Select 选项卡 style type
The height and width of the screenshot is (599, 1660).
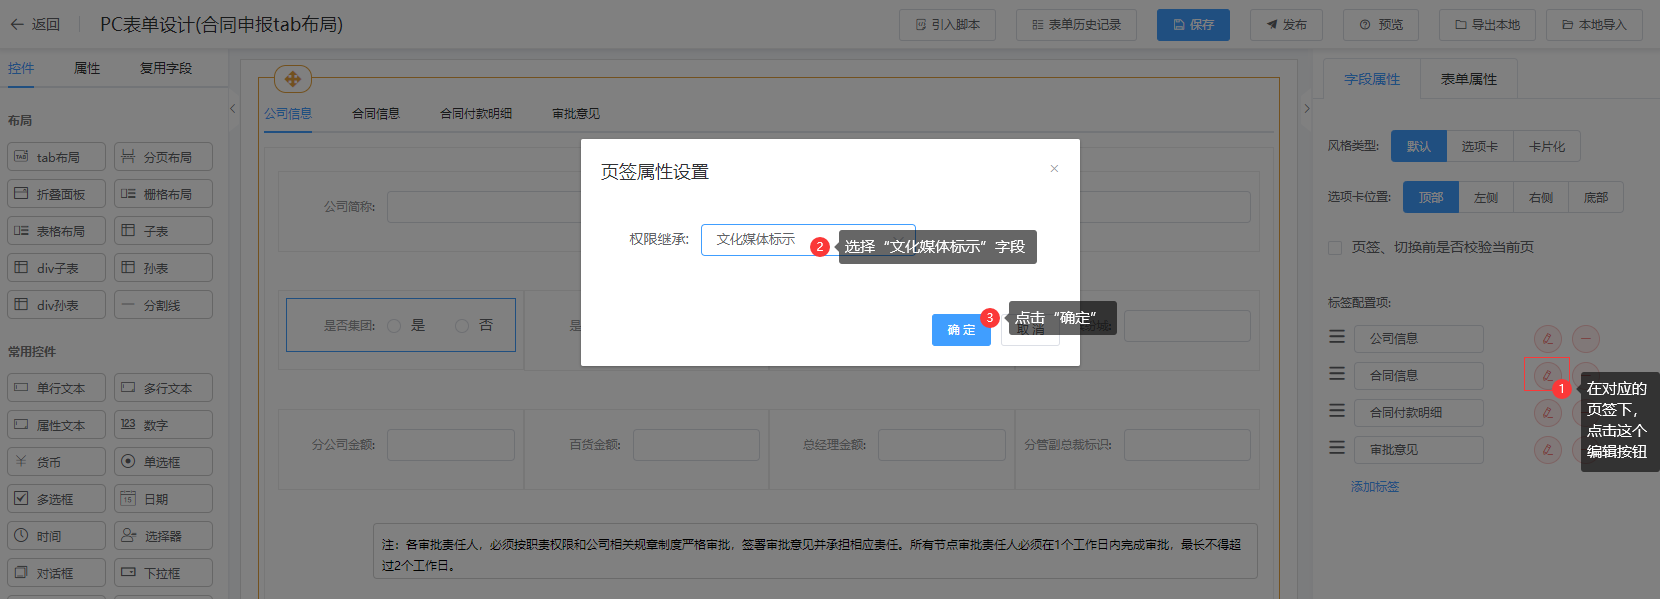[1479, 146]
